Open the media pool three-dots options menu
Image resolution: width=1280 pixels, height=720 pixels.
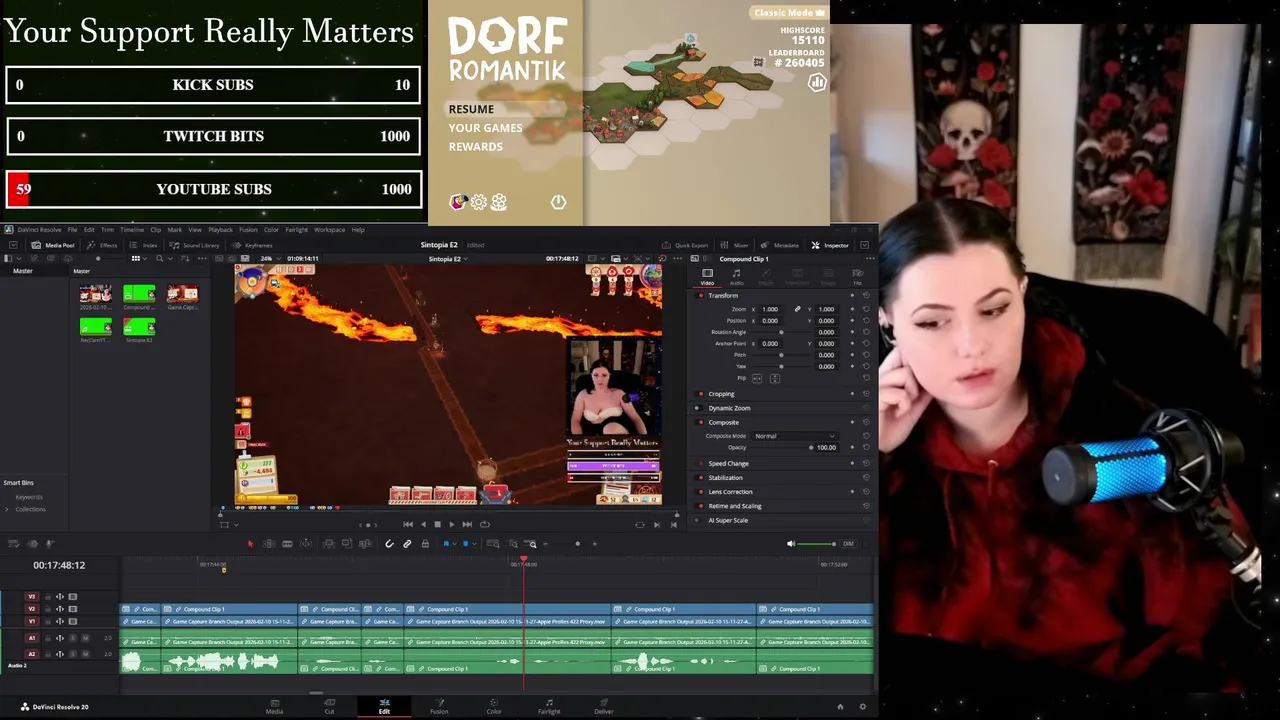click(x=202, y=259)
